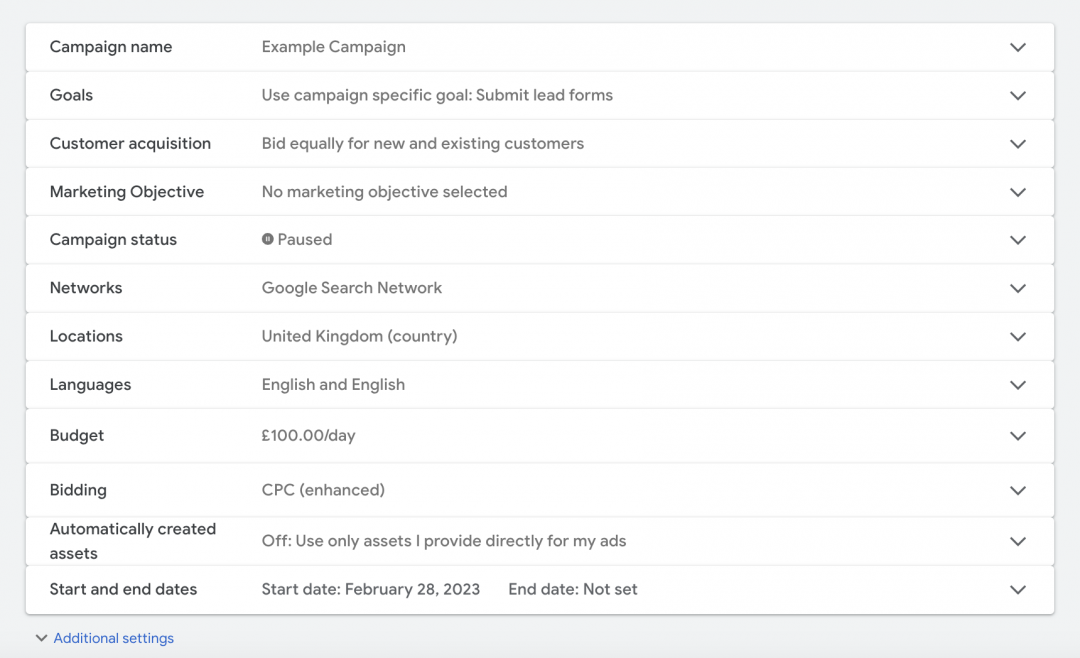Open Budget settings chevron
This screenshot has height=658, width=1080.
tap(1018, 436)
